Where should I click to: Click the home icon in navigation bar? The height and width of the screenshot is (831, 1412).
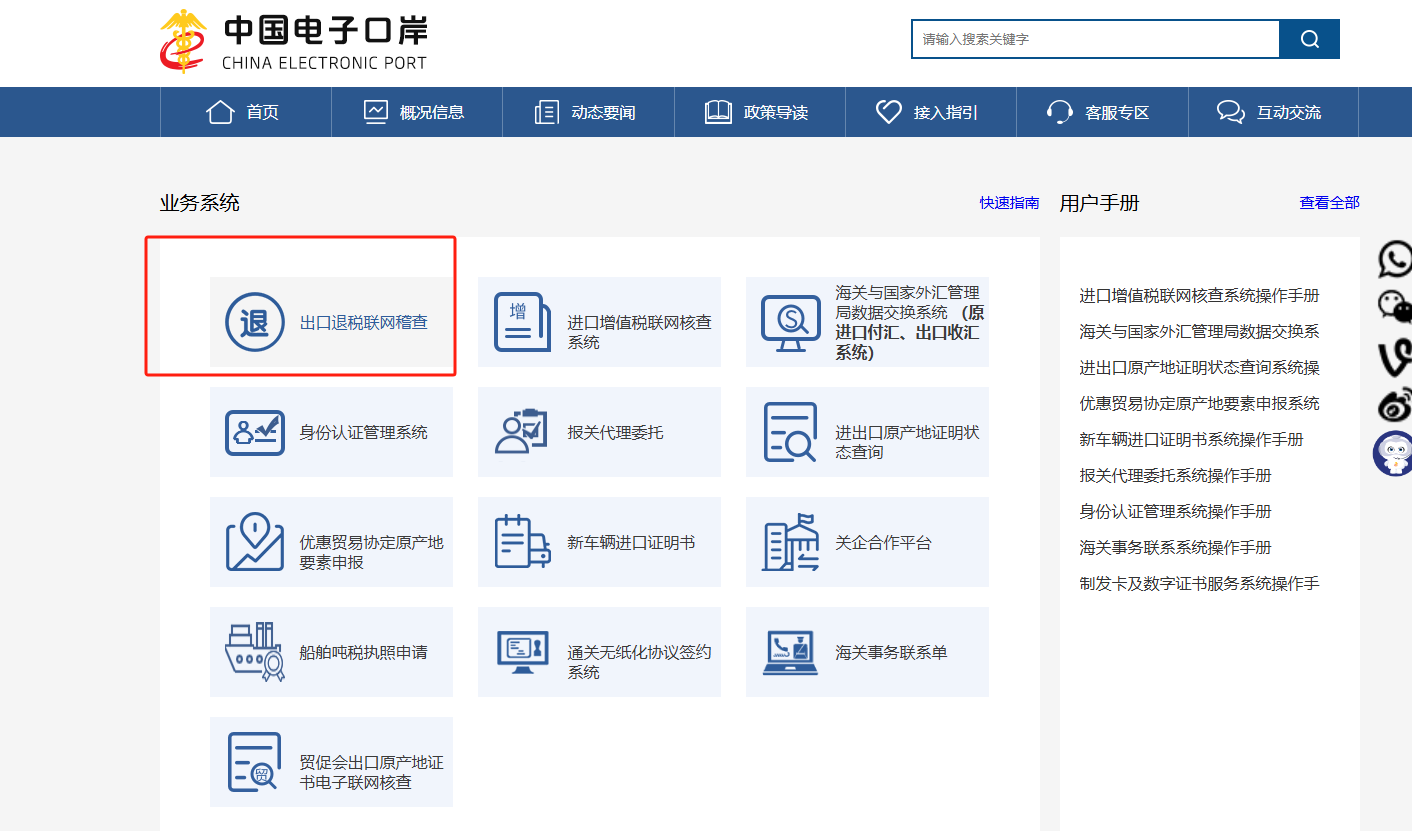pyautogui.click(x=220, y=112)
